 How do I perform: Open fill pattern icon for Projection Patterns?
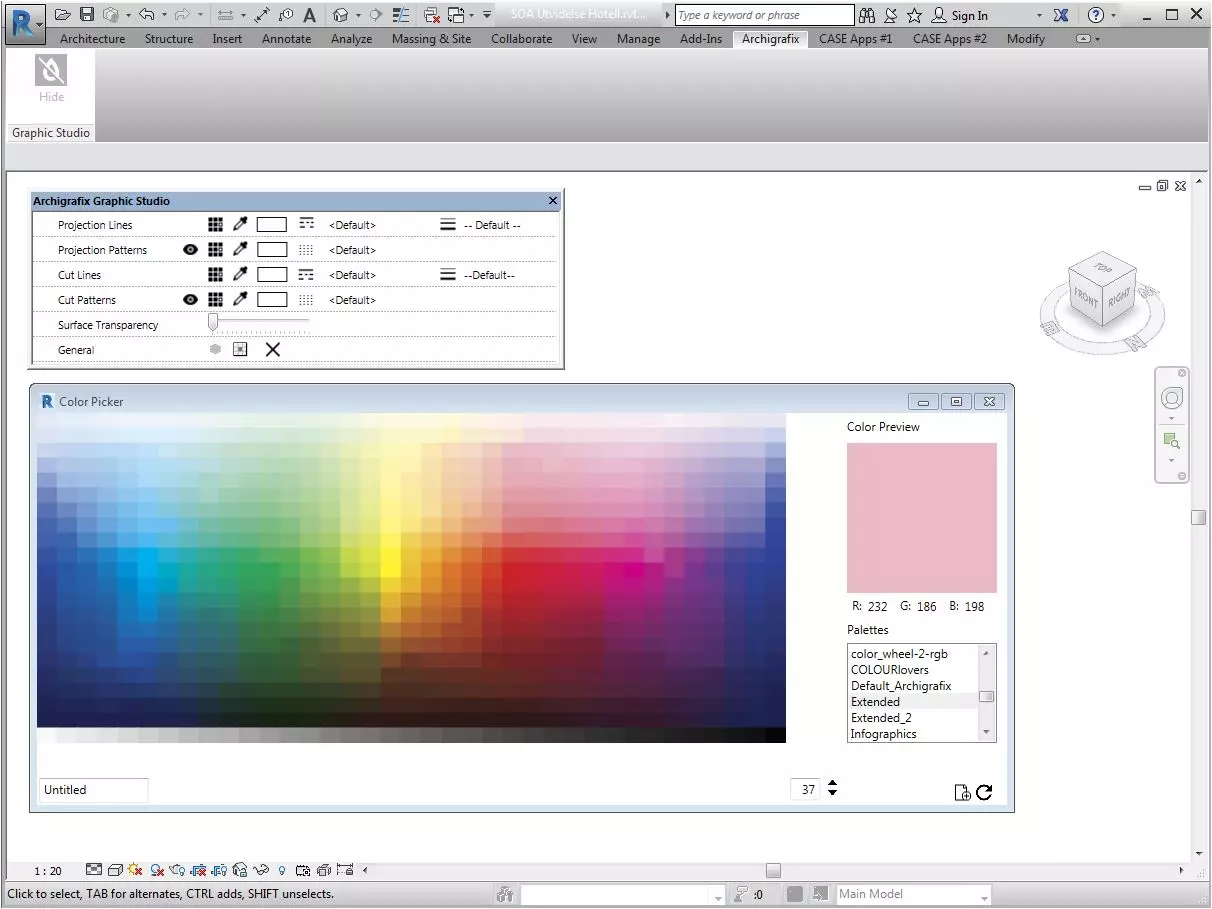[306, 250]
